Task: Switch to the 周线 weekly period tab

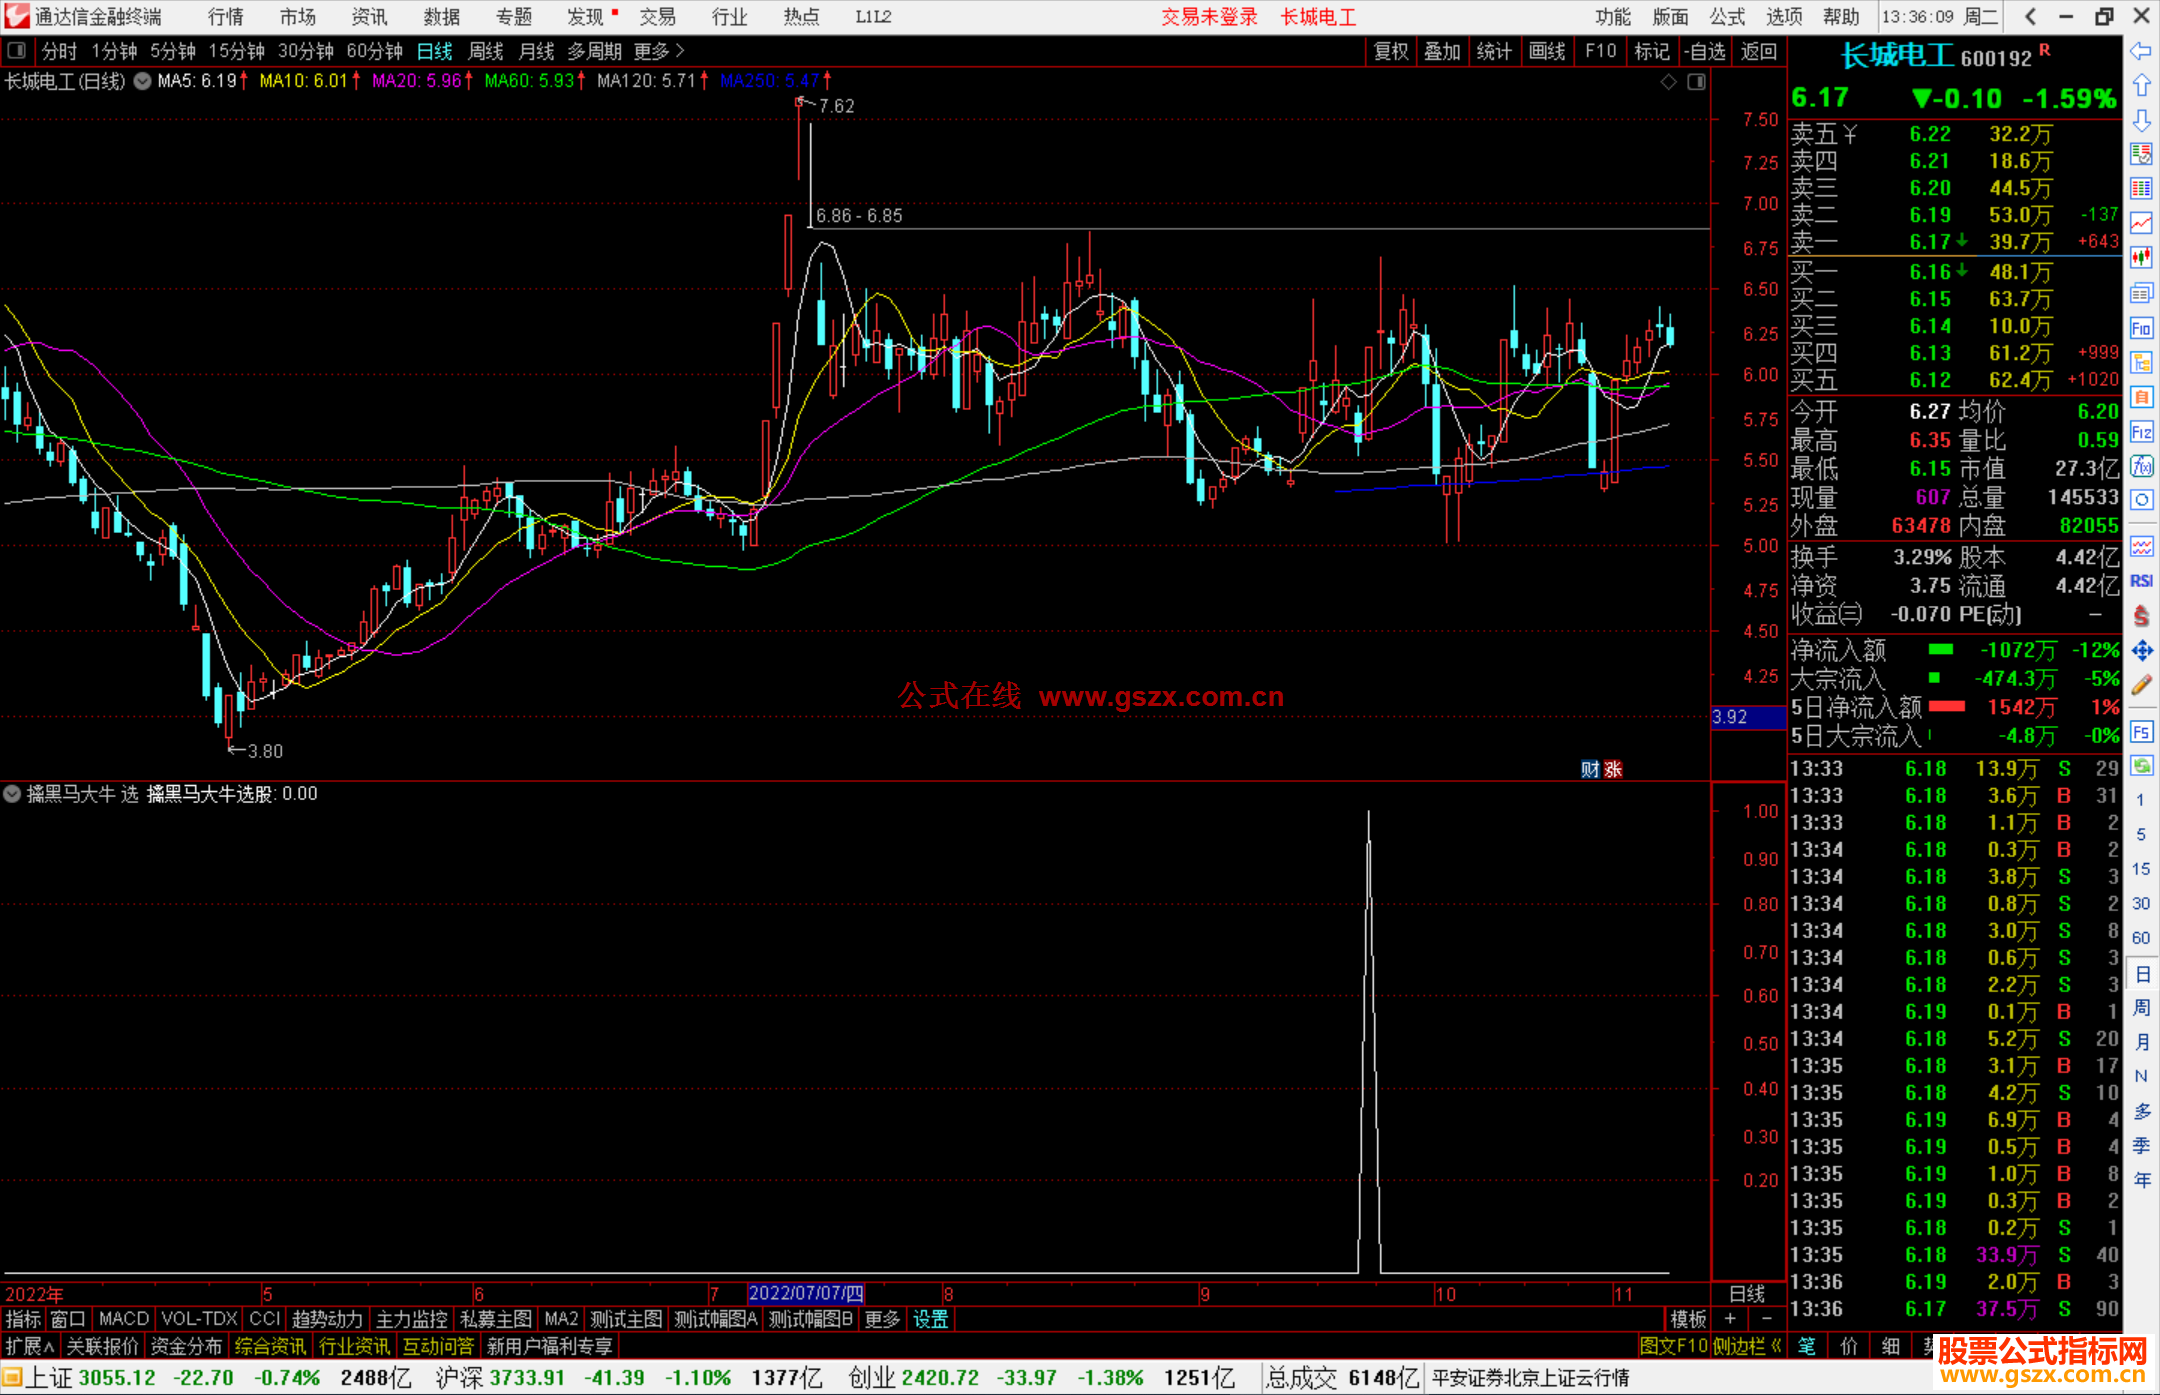Action: pos(486,51)
